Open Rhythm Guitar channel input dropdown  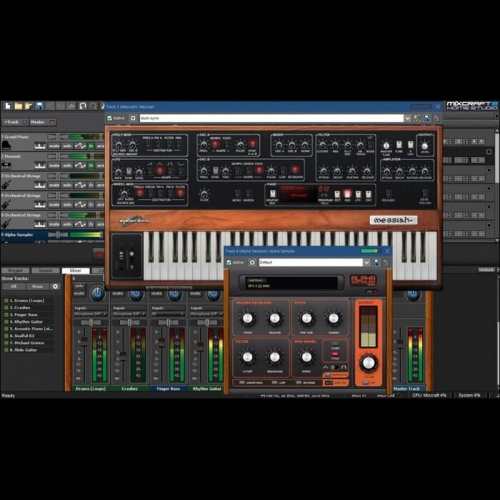point(207,314)
